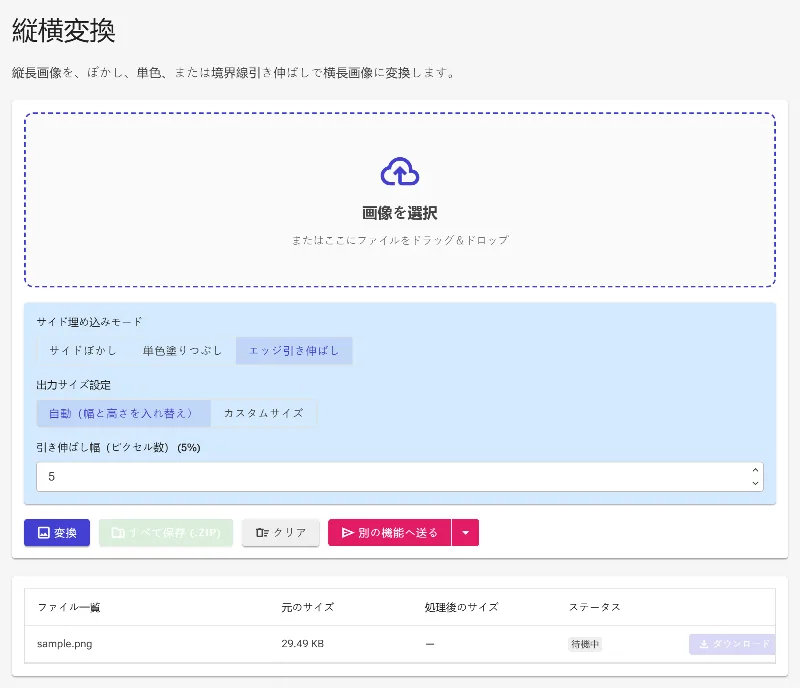Click the ステータス column header

point(594,607)
